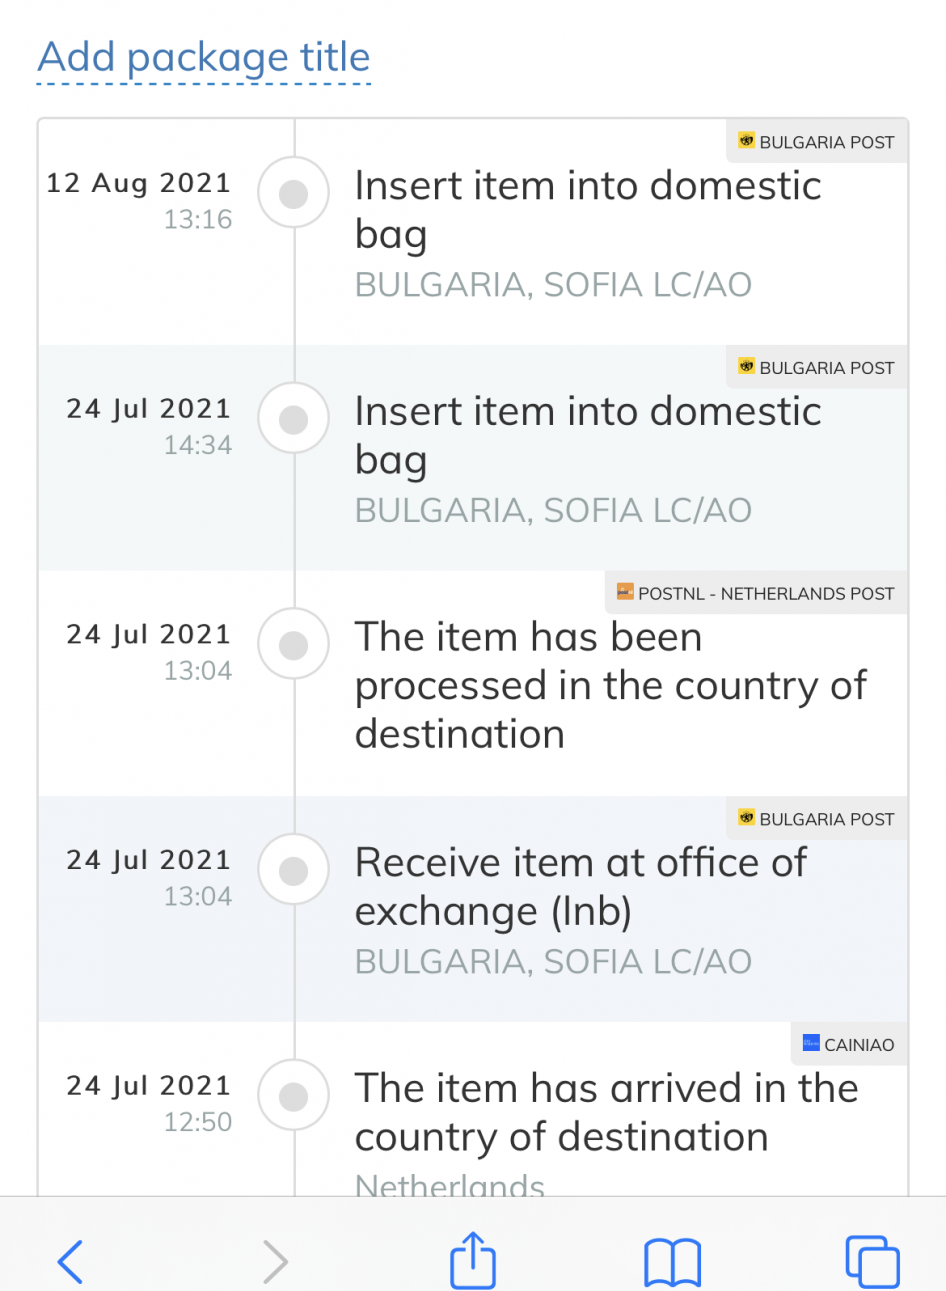946x1291 pixels.
Task: Open the Safari share sheet
Action: (x=473, y=1259)
